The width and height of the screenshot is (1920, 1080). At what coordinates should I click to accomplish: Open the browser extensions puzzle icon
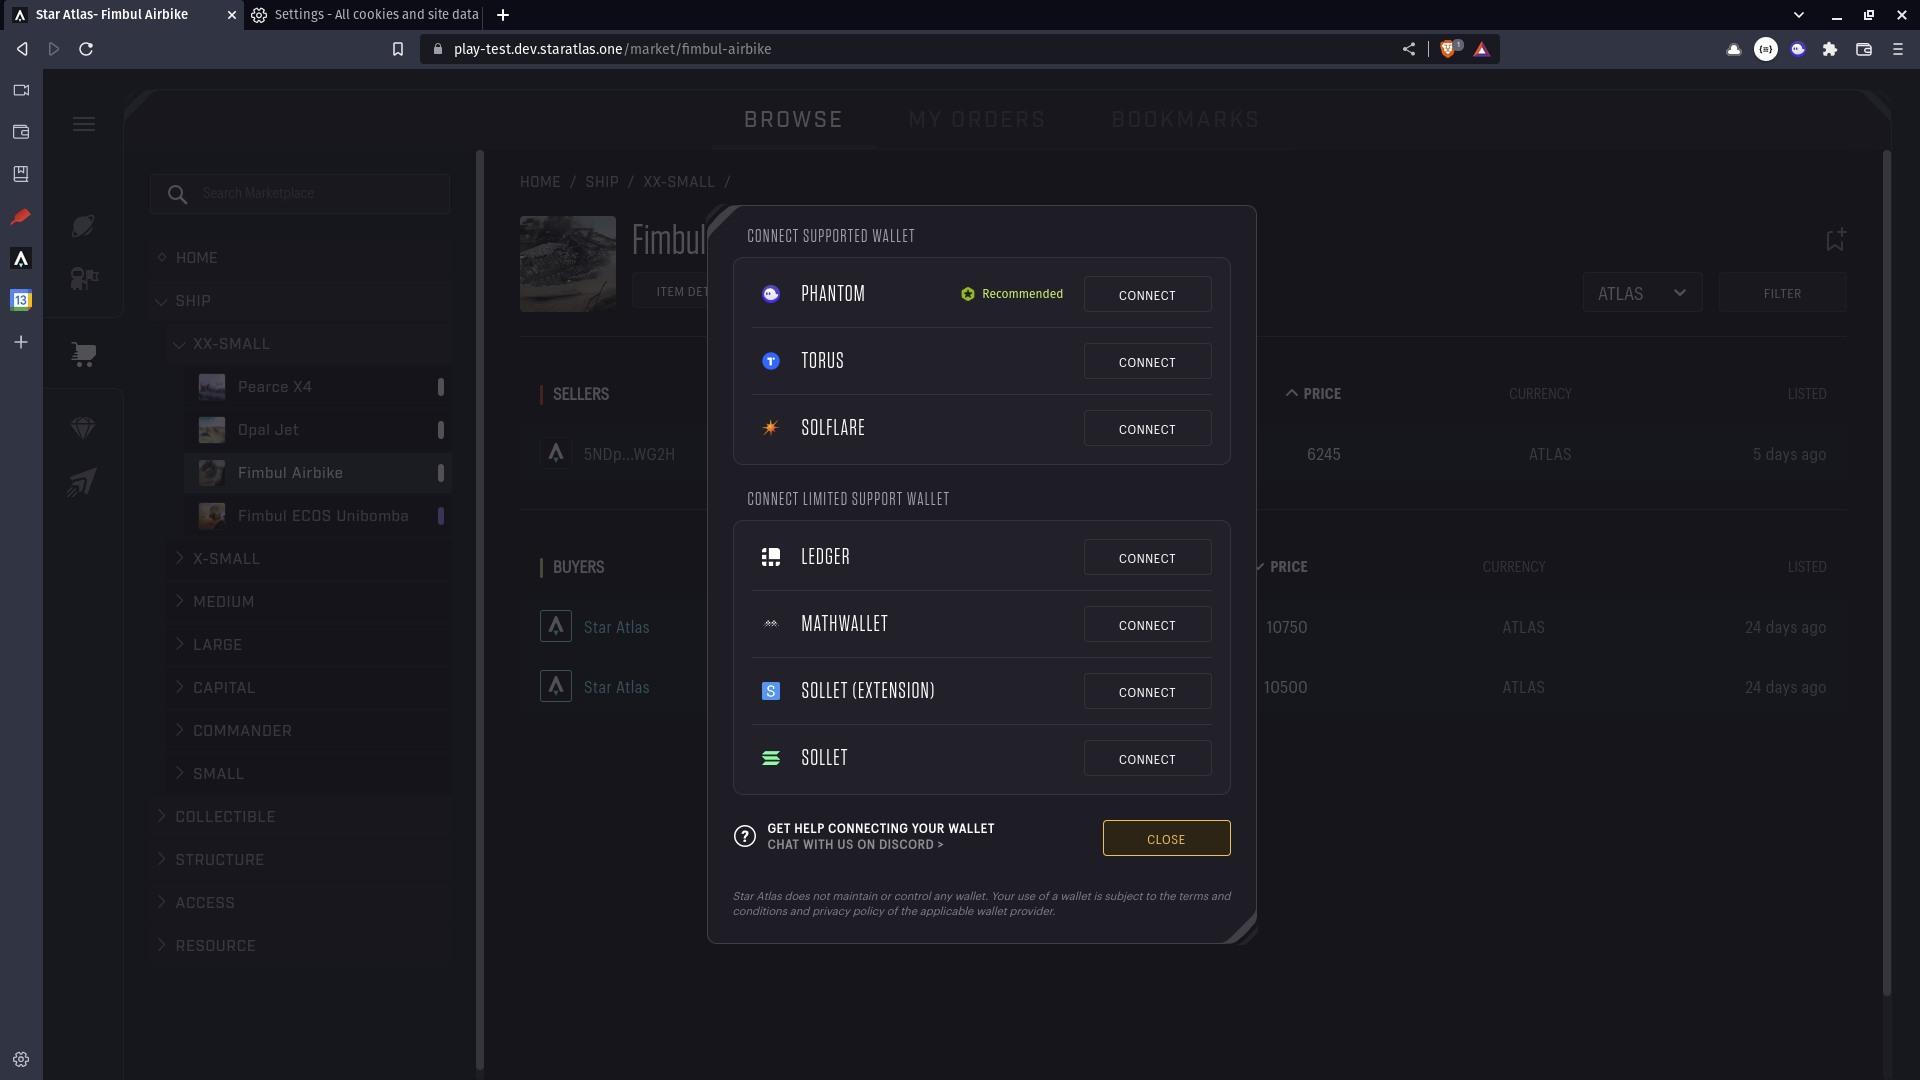pyautogui.click(x=1830, y=49)
